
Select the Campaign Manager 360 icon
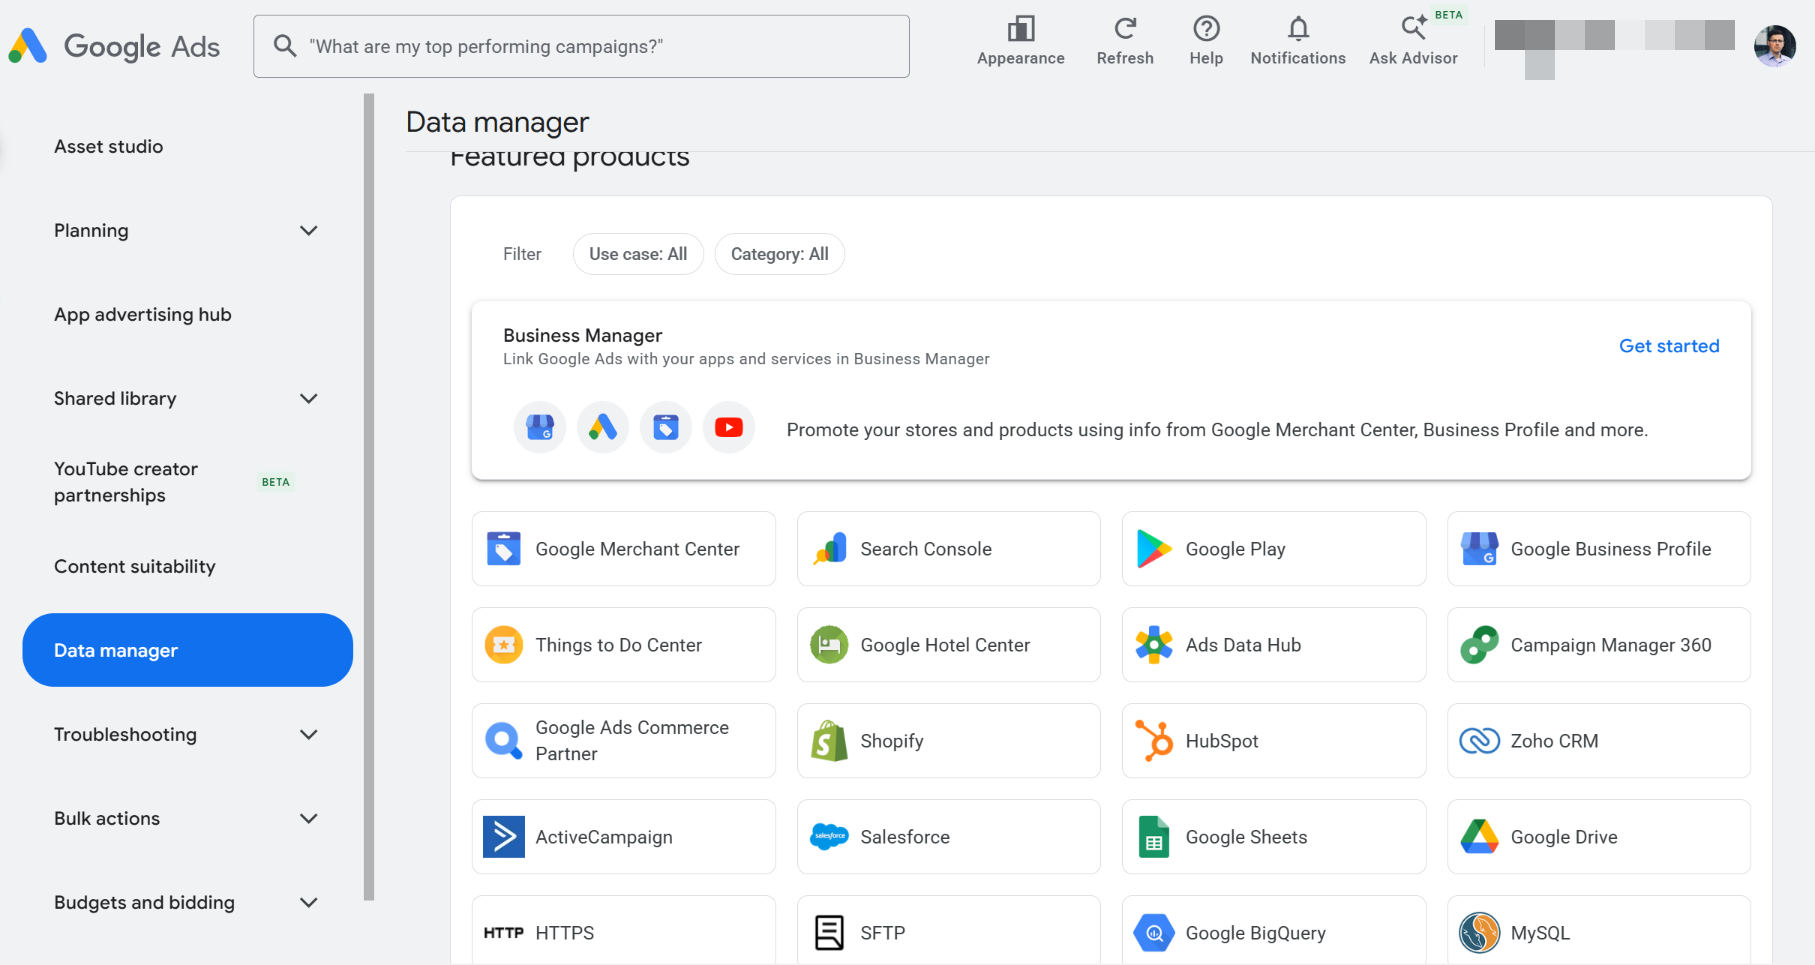click(x=1479, y=645)
